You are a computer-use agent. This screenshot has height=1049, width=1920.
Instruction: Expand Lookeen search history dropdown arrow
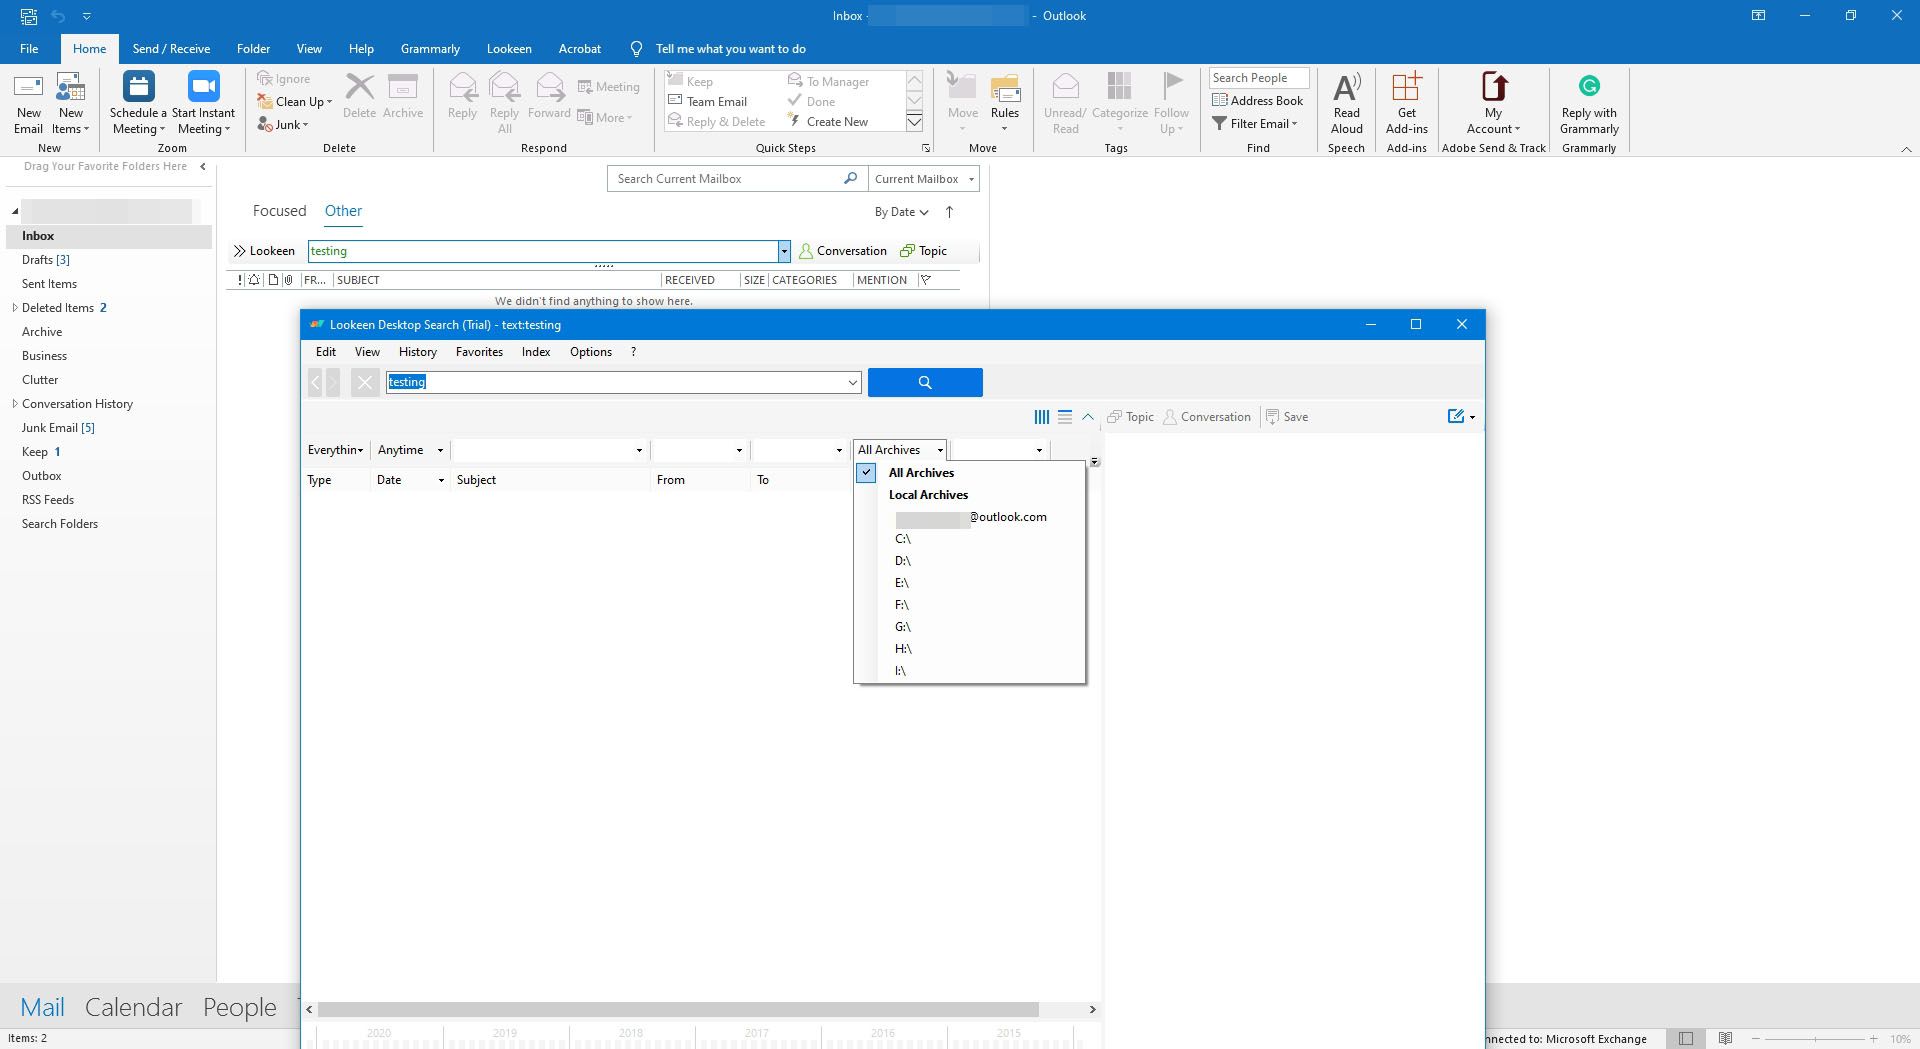852,382
